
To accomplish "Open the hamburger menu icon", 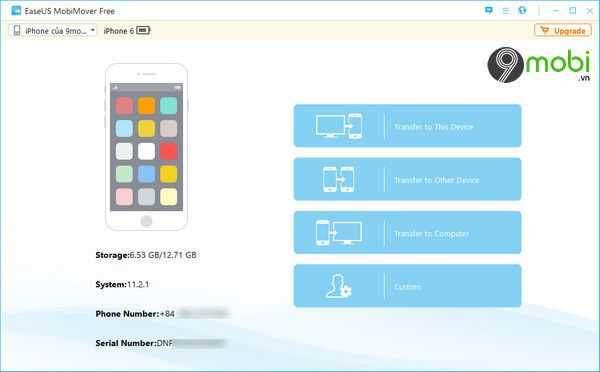I will pos(505,11).
